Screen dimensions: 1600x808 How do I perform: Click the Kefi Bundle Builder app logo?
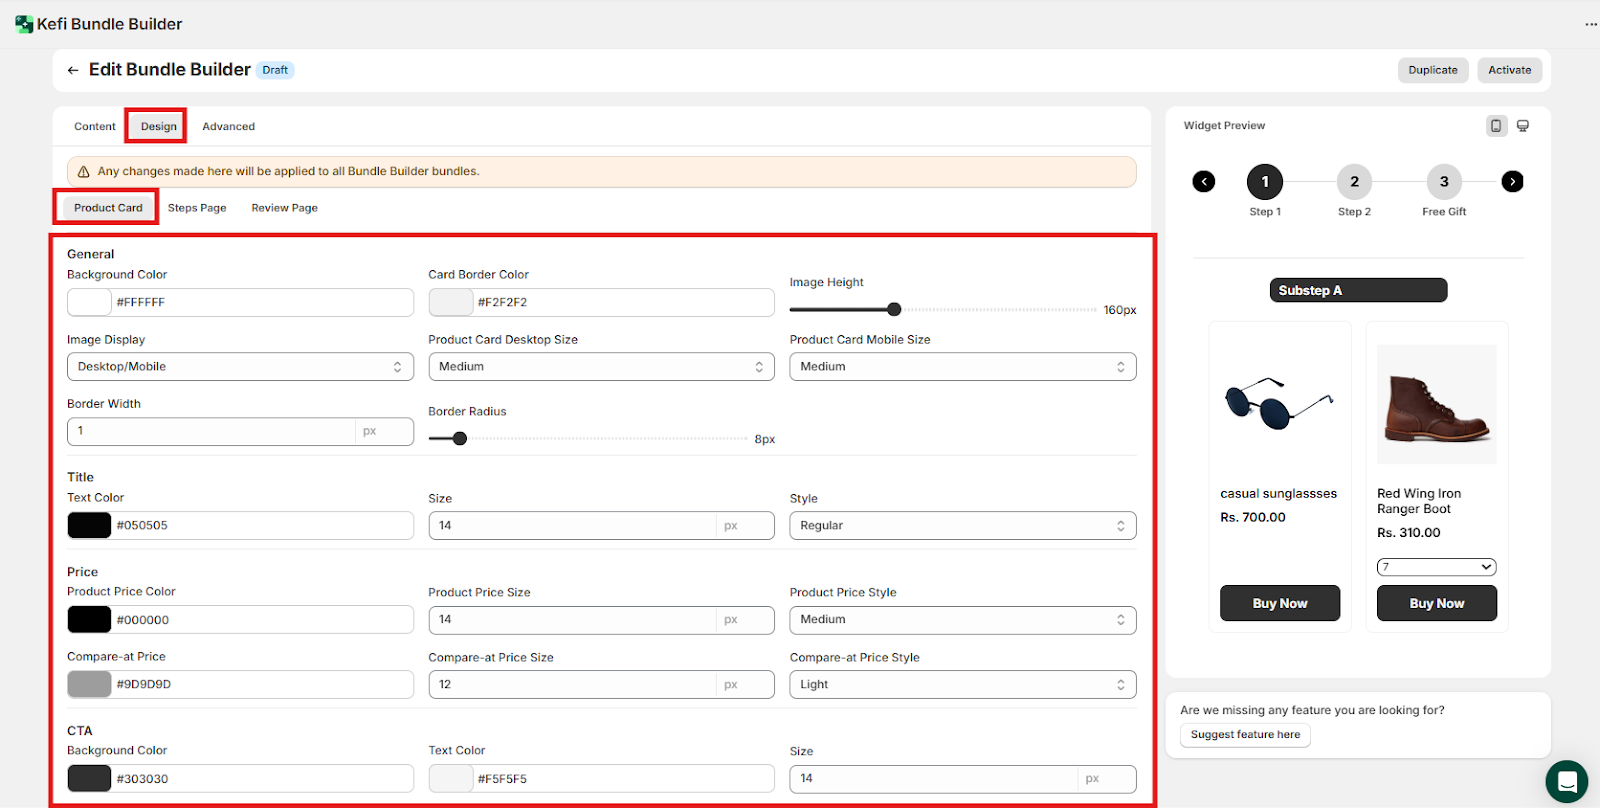[24, 24]
